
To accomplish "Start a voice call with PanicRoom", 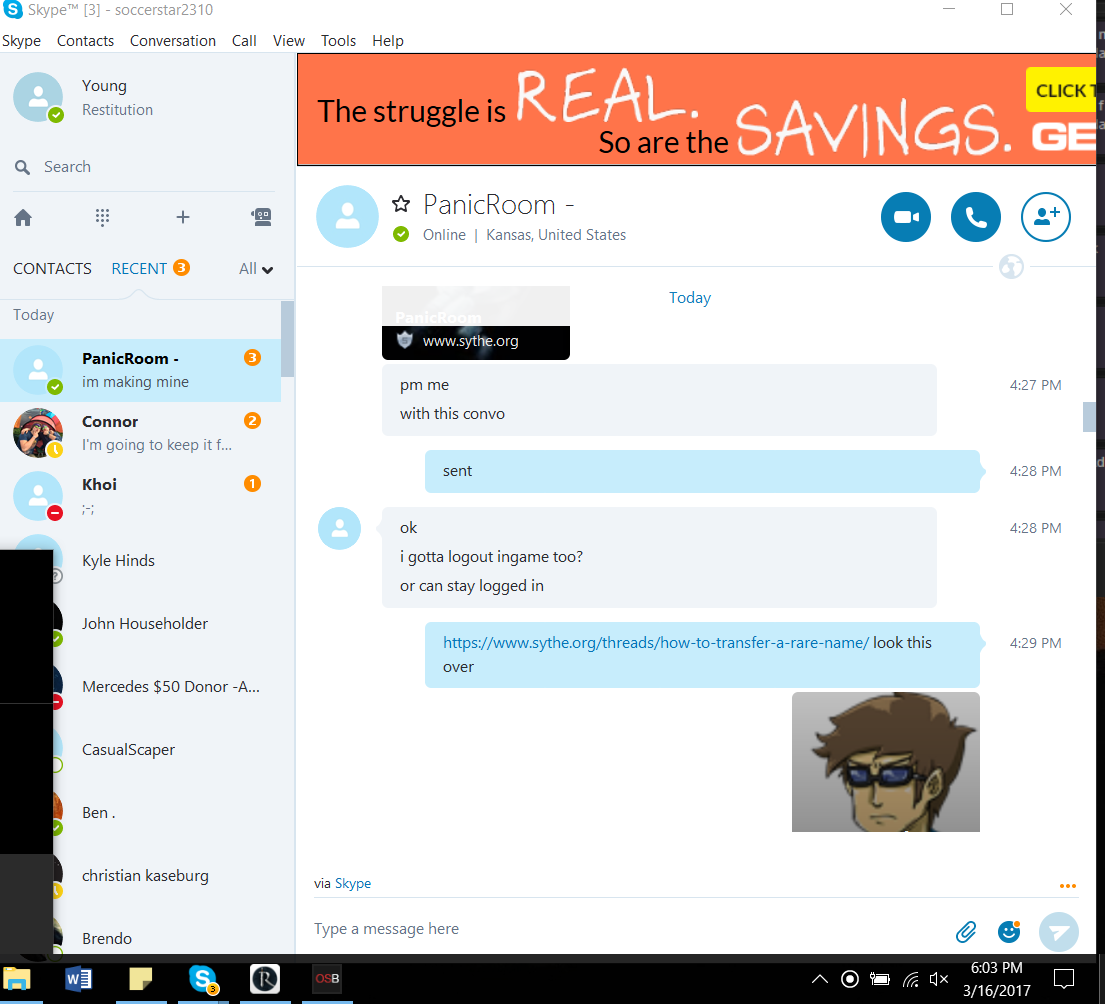I will click(975, 217).
